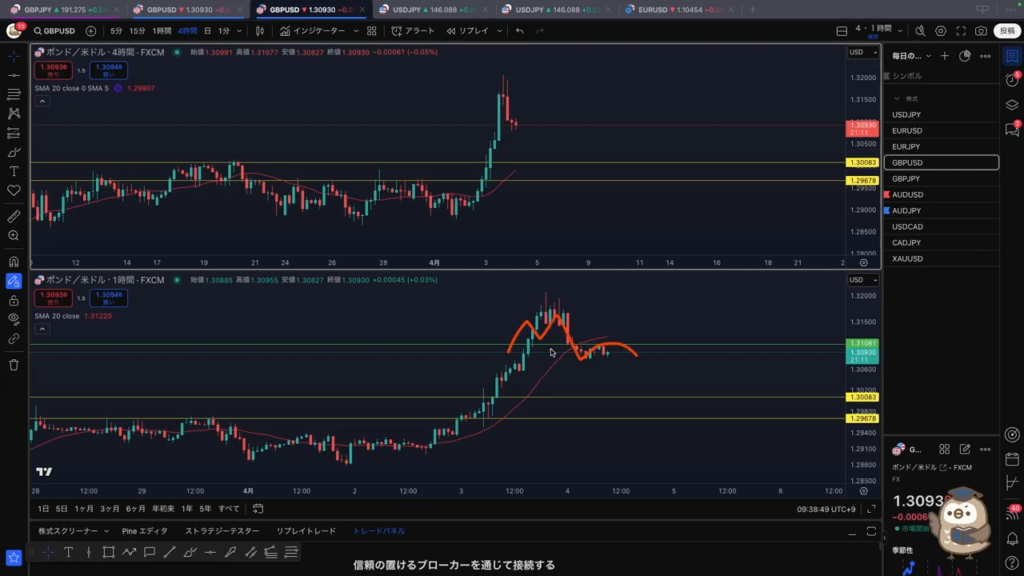Toggle the lock all drawings tool

(14, 300)
